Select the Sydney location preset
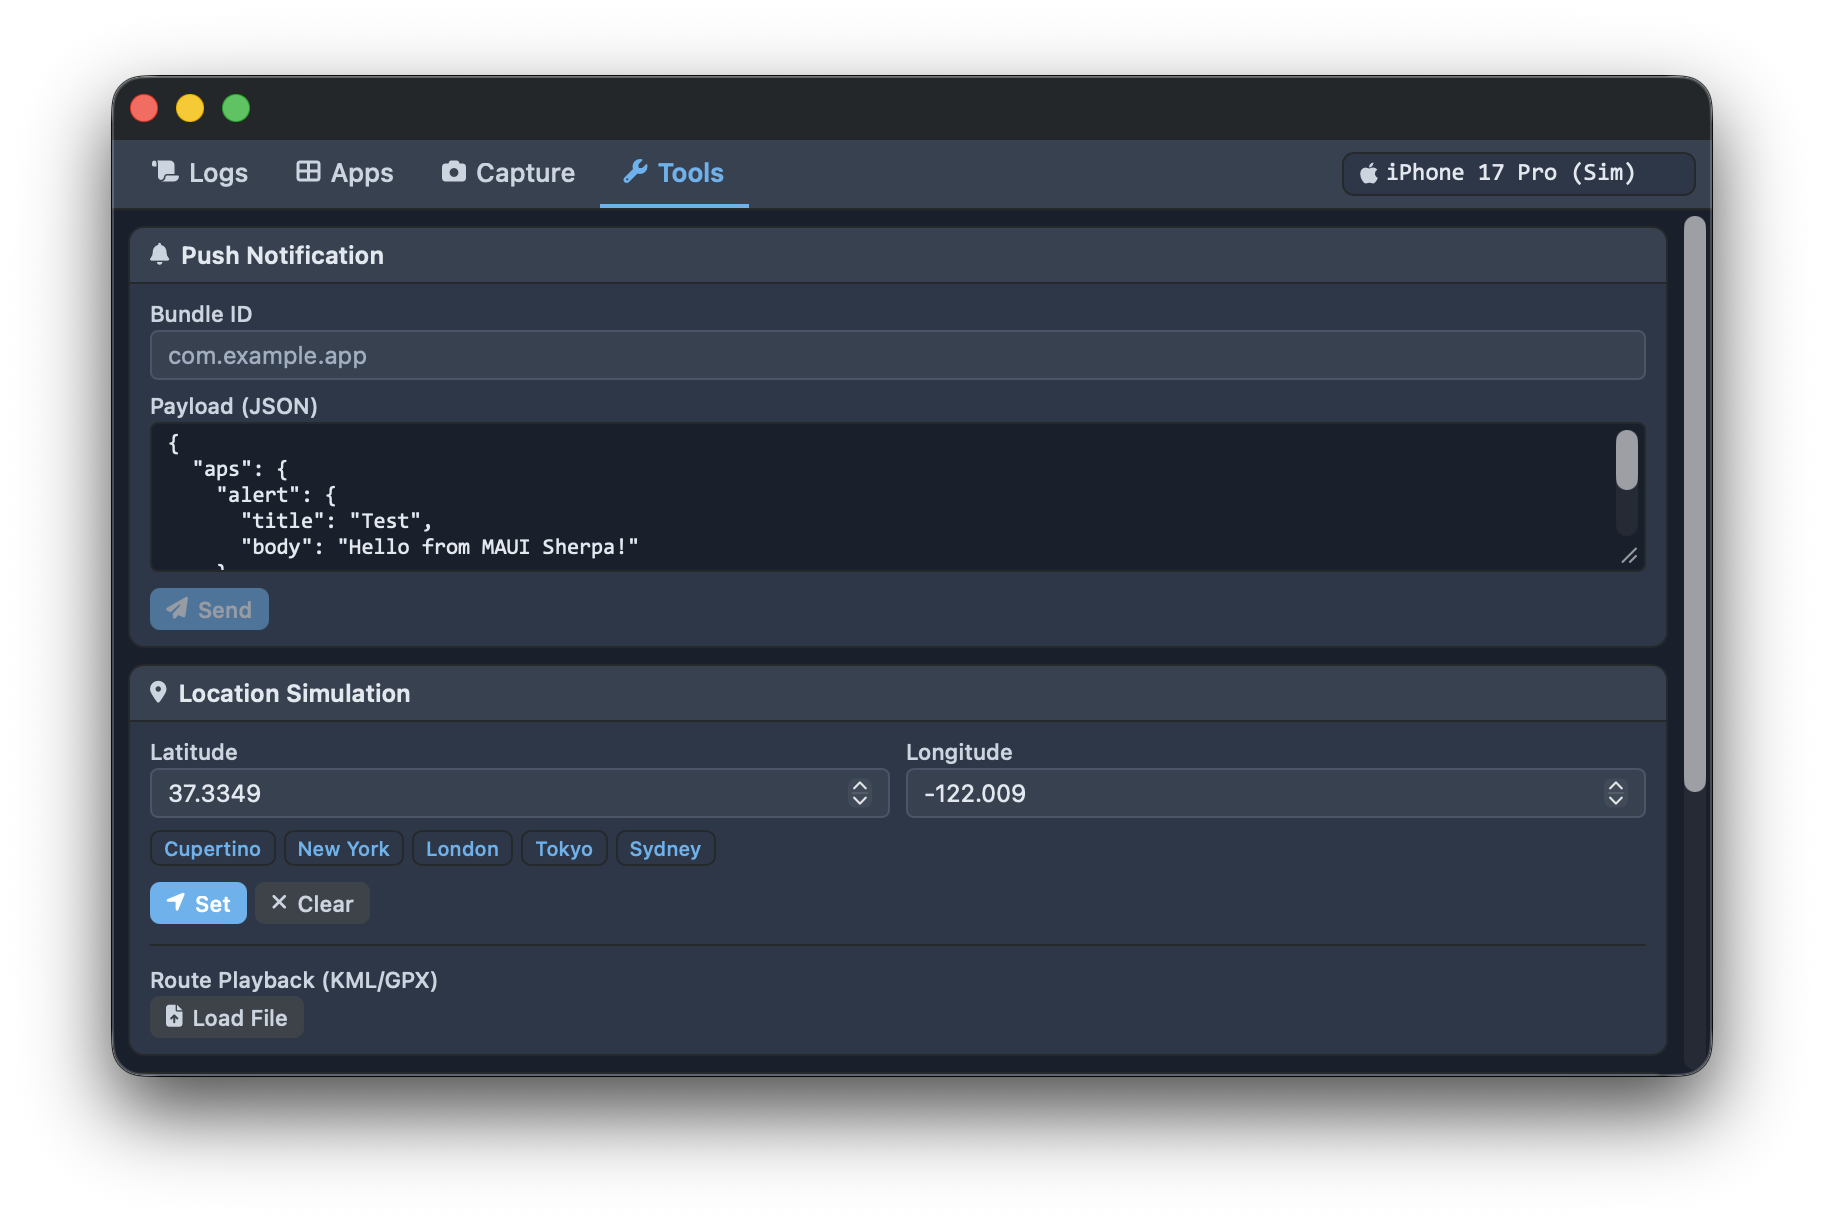1824x1224 pixels. [665, 848]
